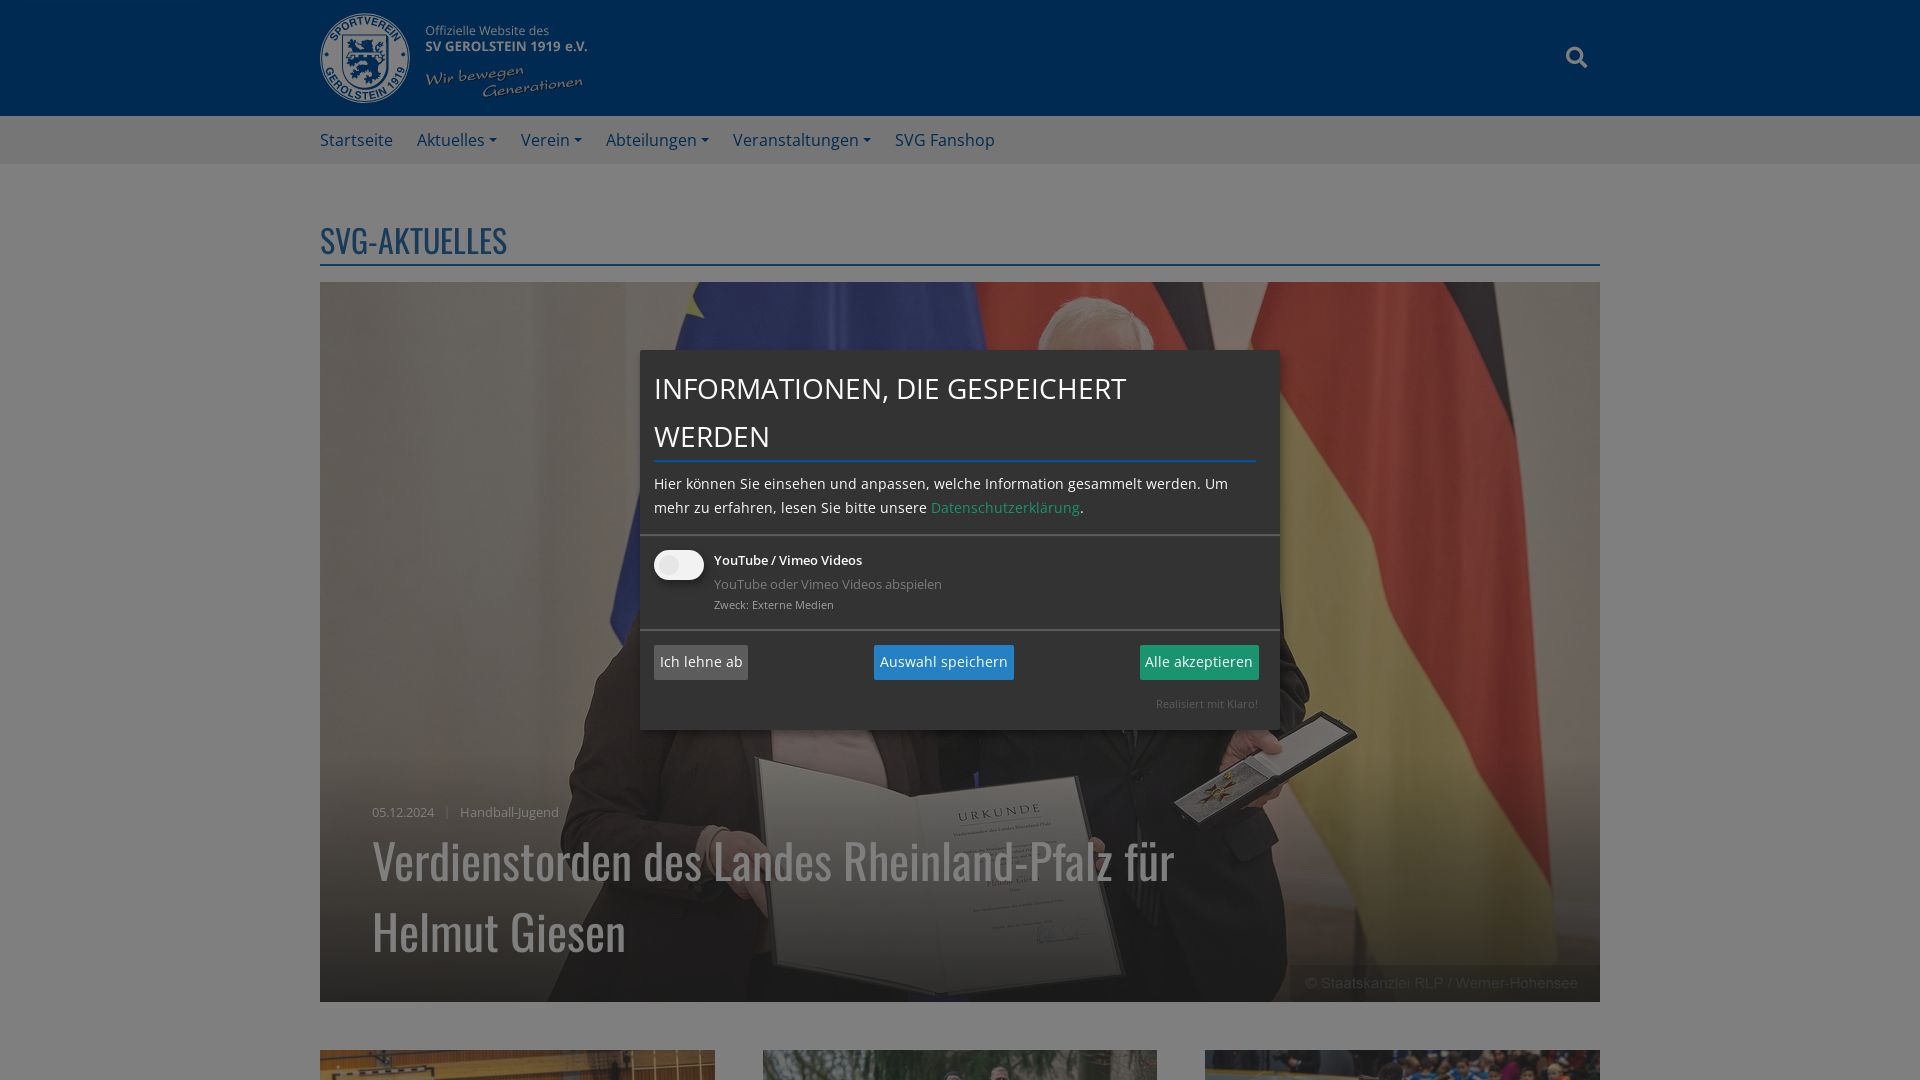
Task: Click the Wir bewegen Generationen slogan
Action: pos(504,81)
